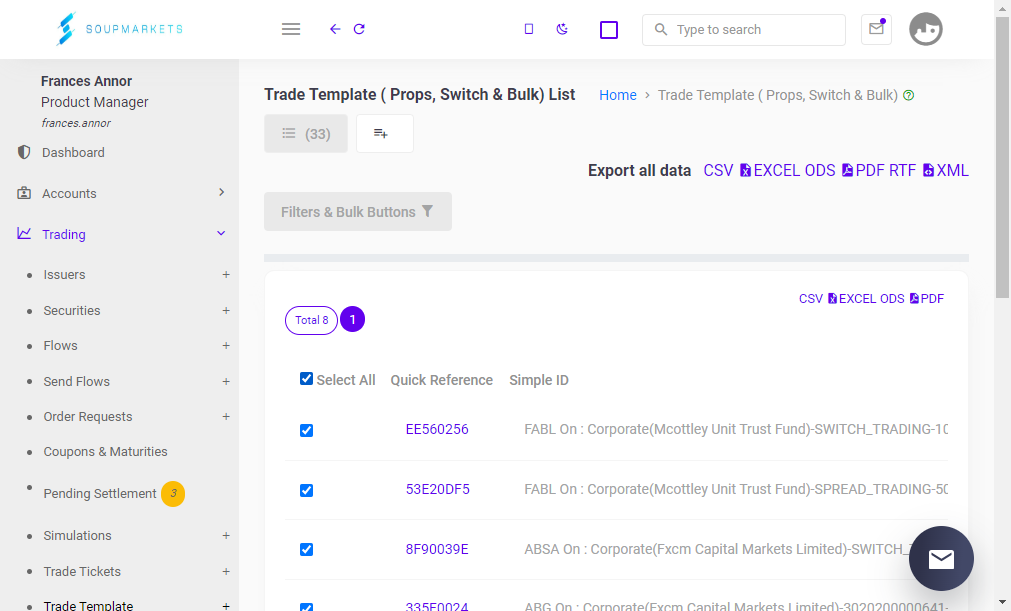Download table PDF link in card
Screen dimensions: 1011x611
tap(927, 299)
